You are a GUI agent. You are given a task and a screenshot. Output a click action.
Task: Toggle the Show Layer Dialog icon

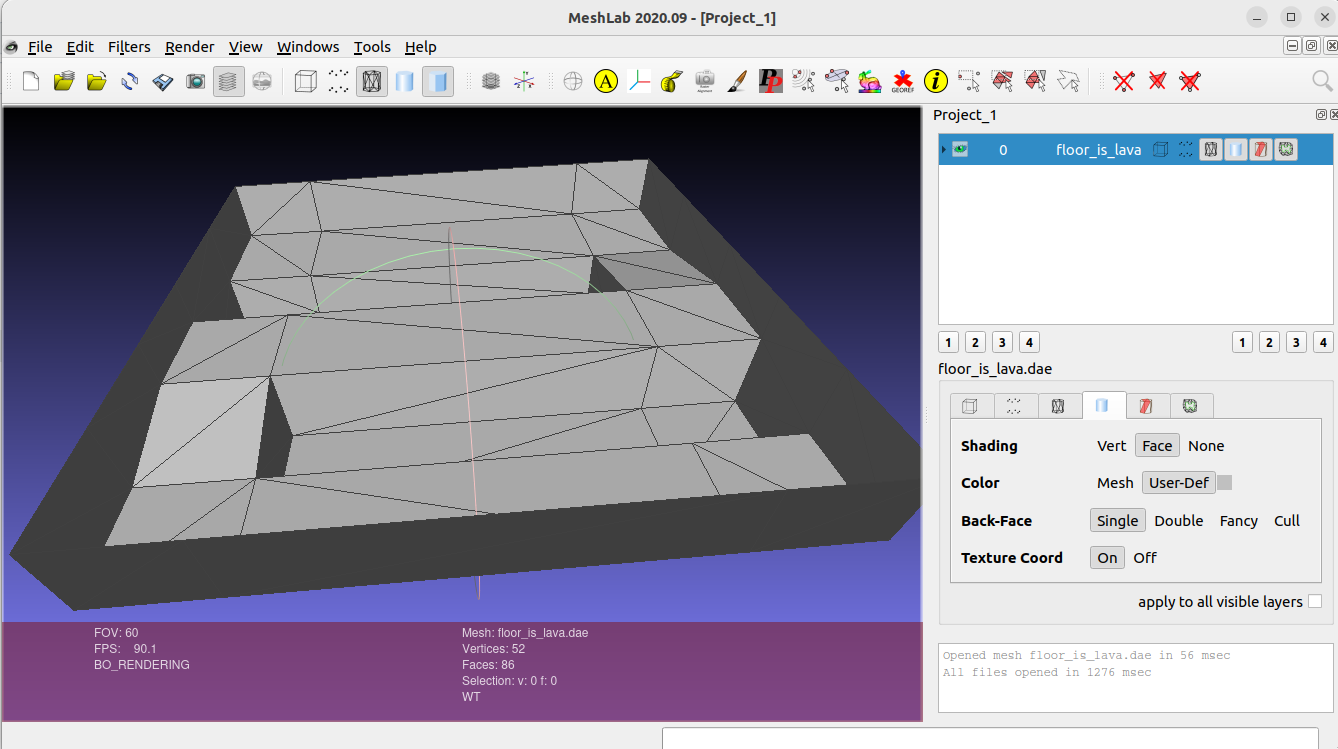229,81
